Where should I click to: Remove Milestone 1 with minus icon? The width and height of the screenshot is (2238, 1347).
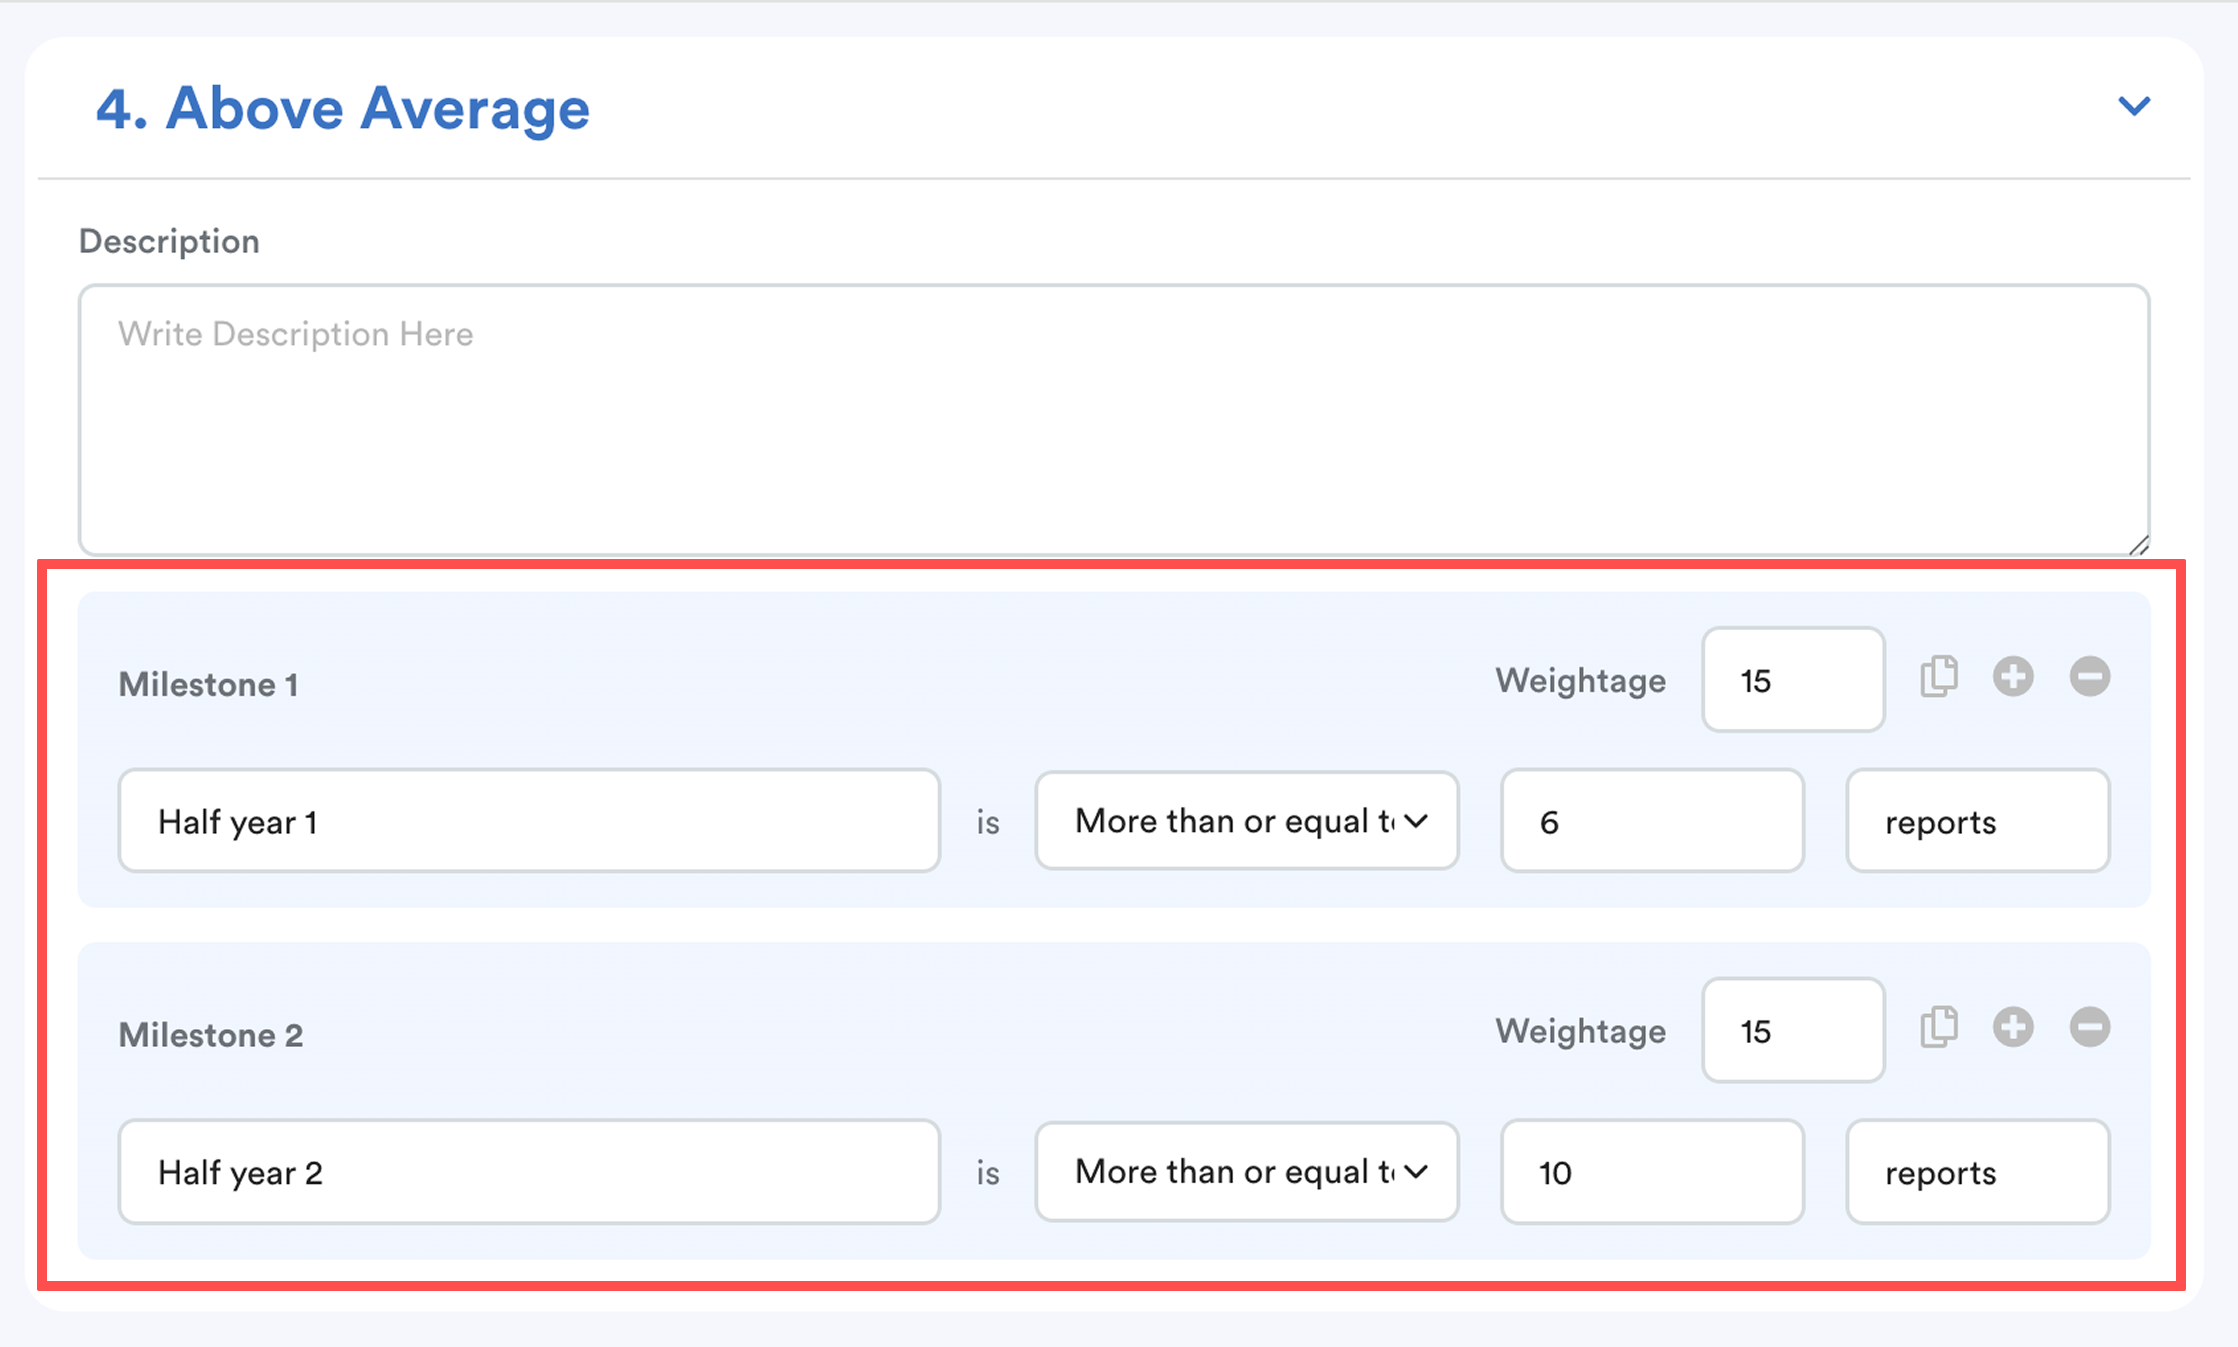(2089, 677)
